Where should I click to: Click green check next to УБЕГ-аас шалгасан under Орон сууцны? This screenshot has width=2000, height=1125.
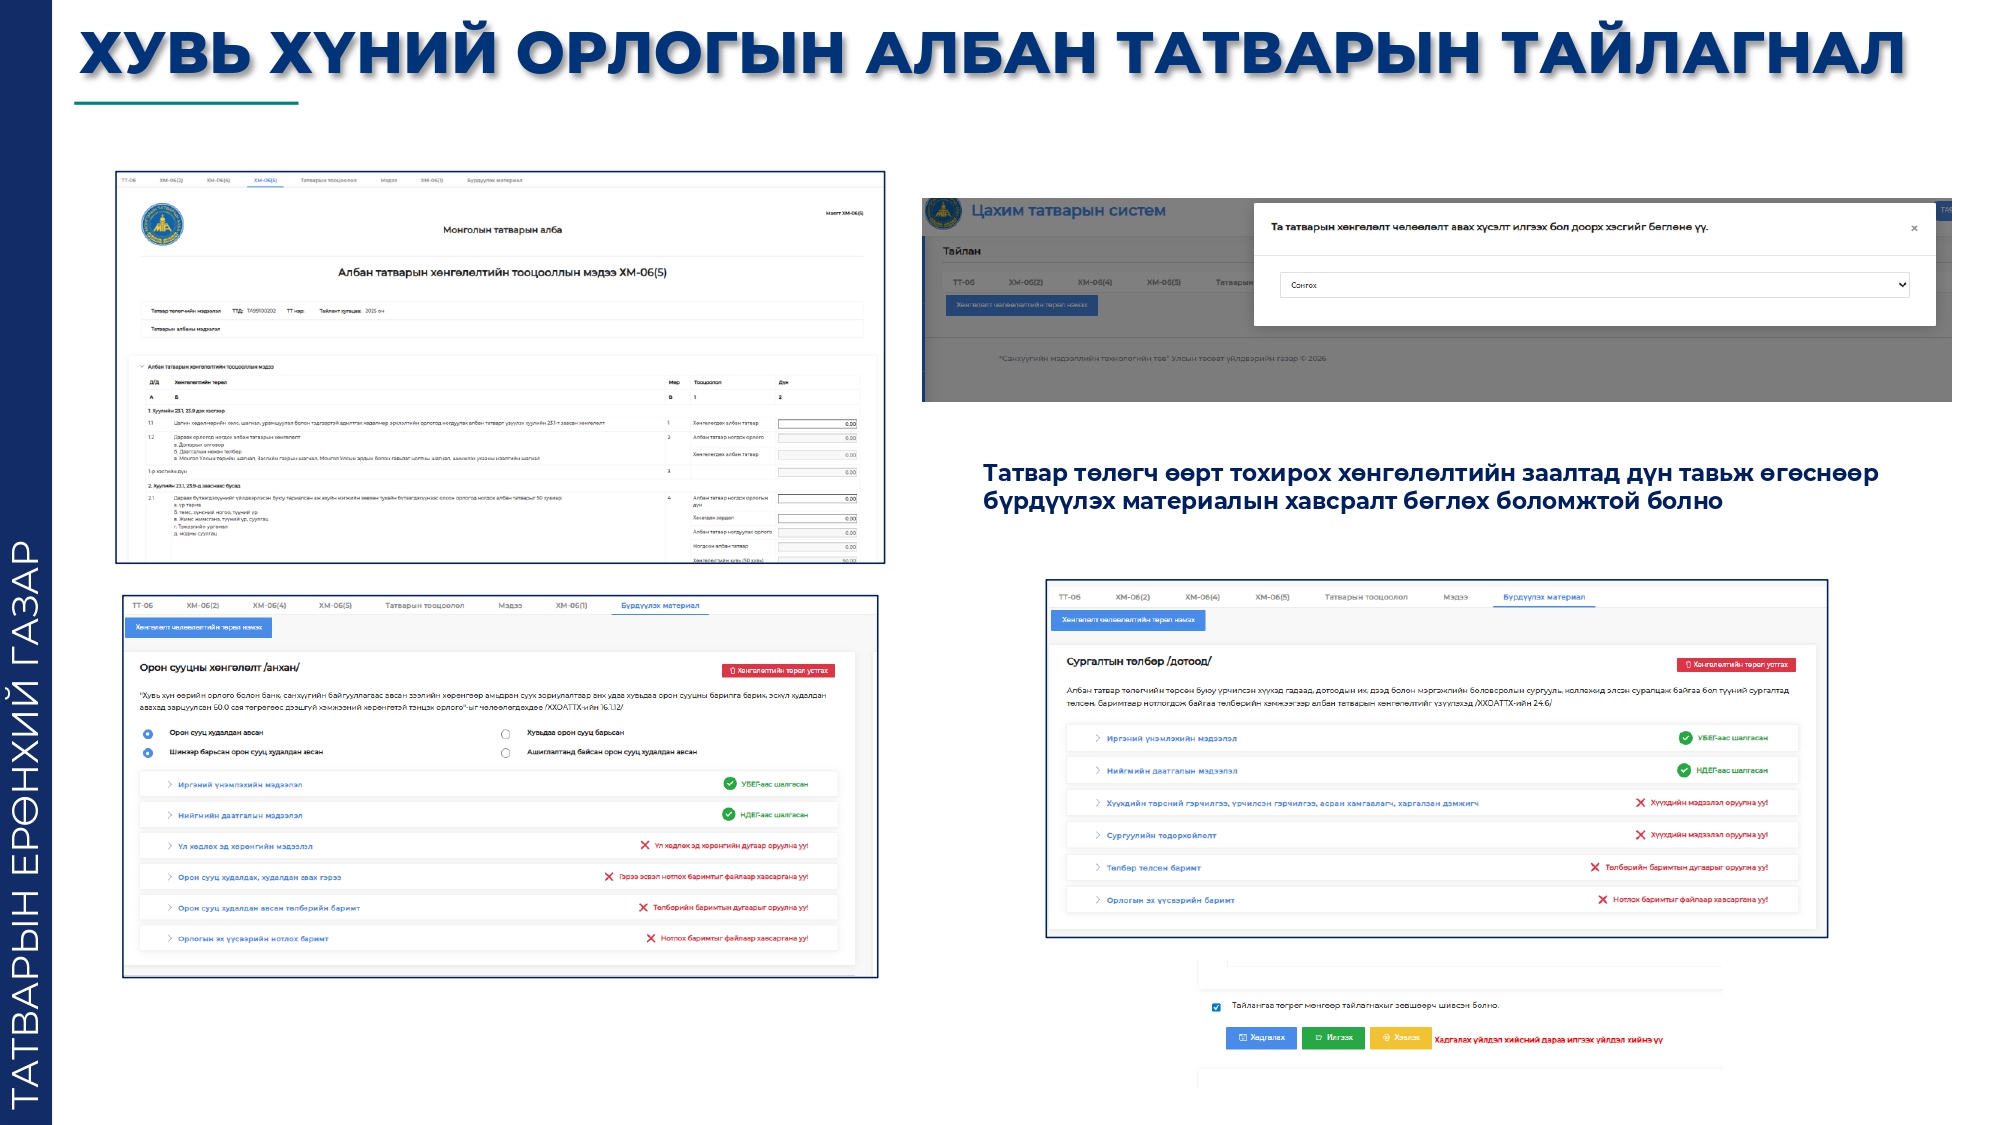click(729, 784)
